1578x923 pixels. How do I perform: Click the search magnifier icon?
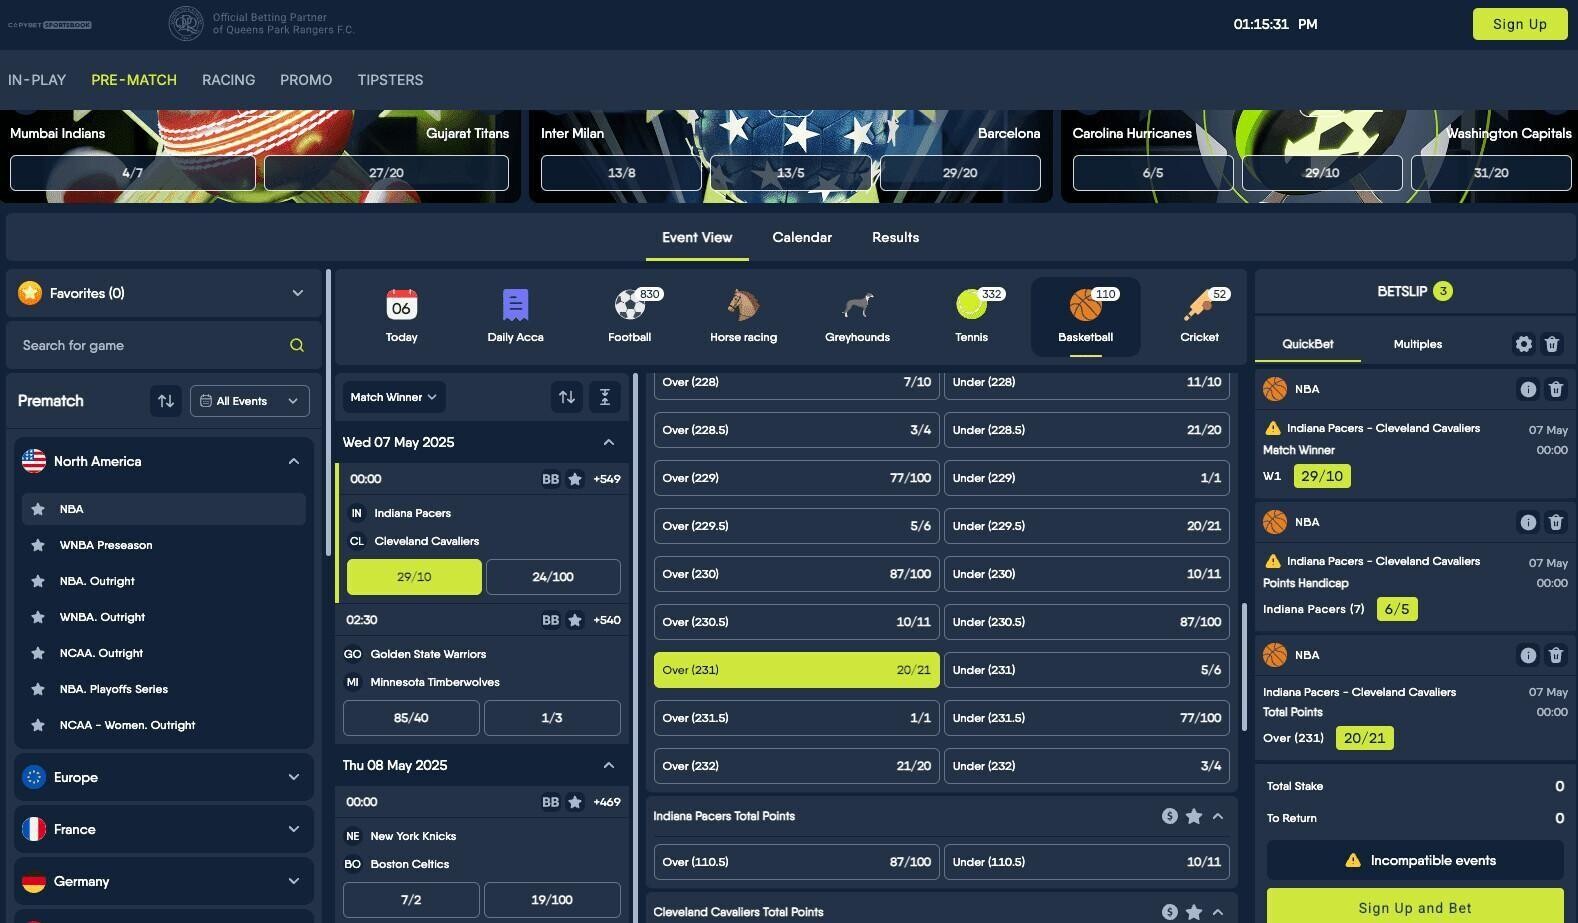click(297, 345)
